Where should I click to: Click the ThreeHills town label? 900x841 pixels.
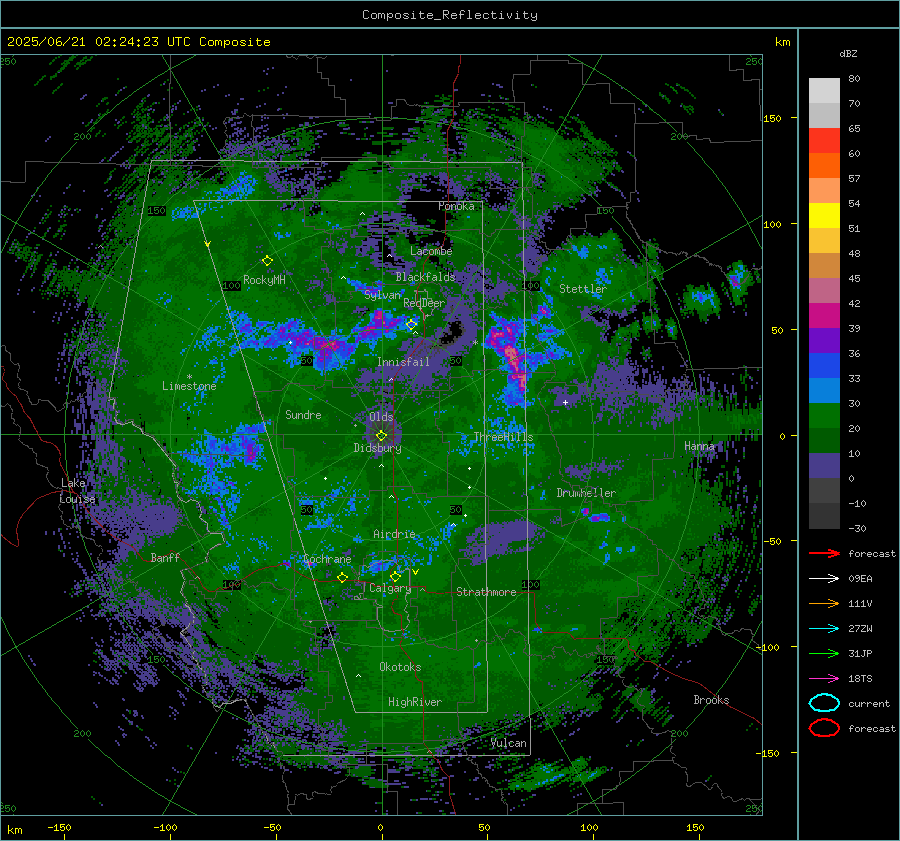[503, 437]
